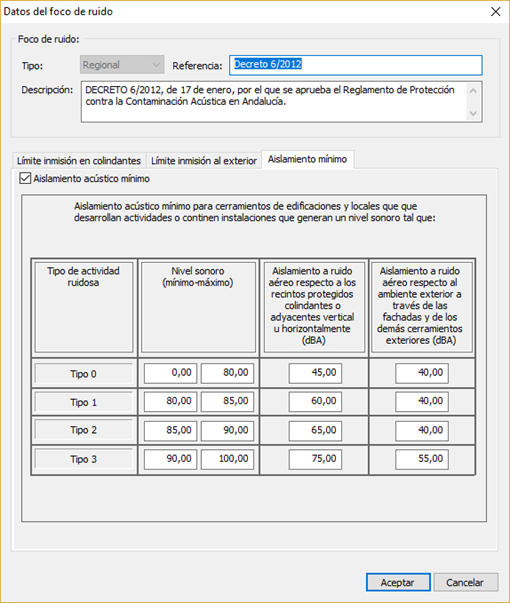510x603 pixels.
Task: Click the Descripción scrollbar up arrow
Action: pos(473,91)
